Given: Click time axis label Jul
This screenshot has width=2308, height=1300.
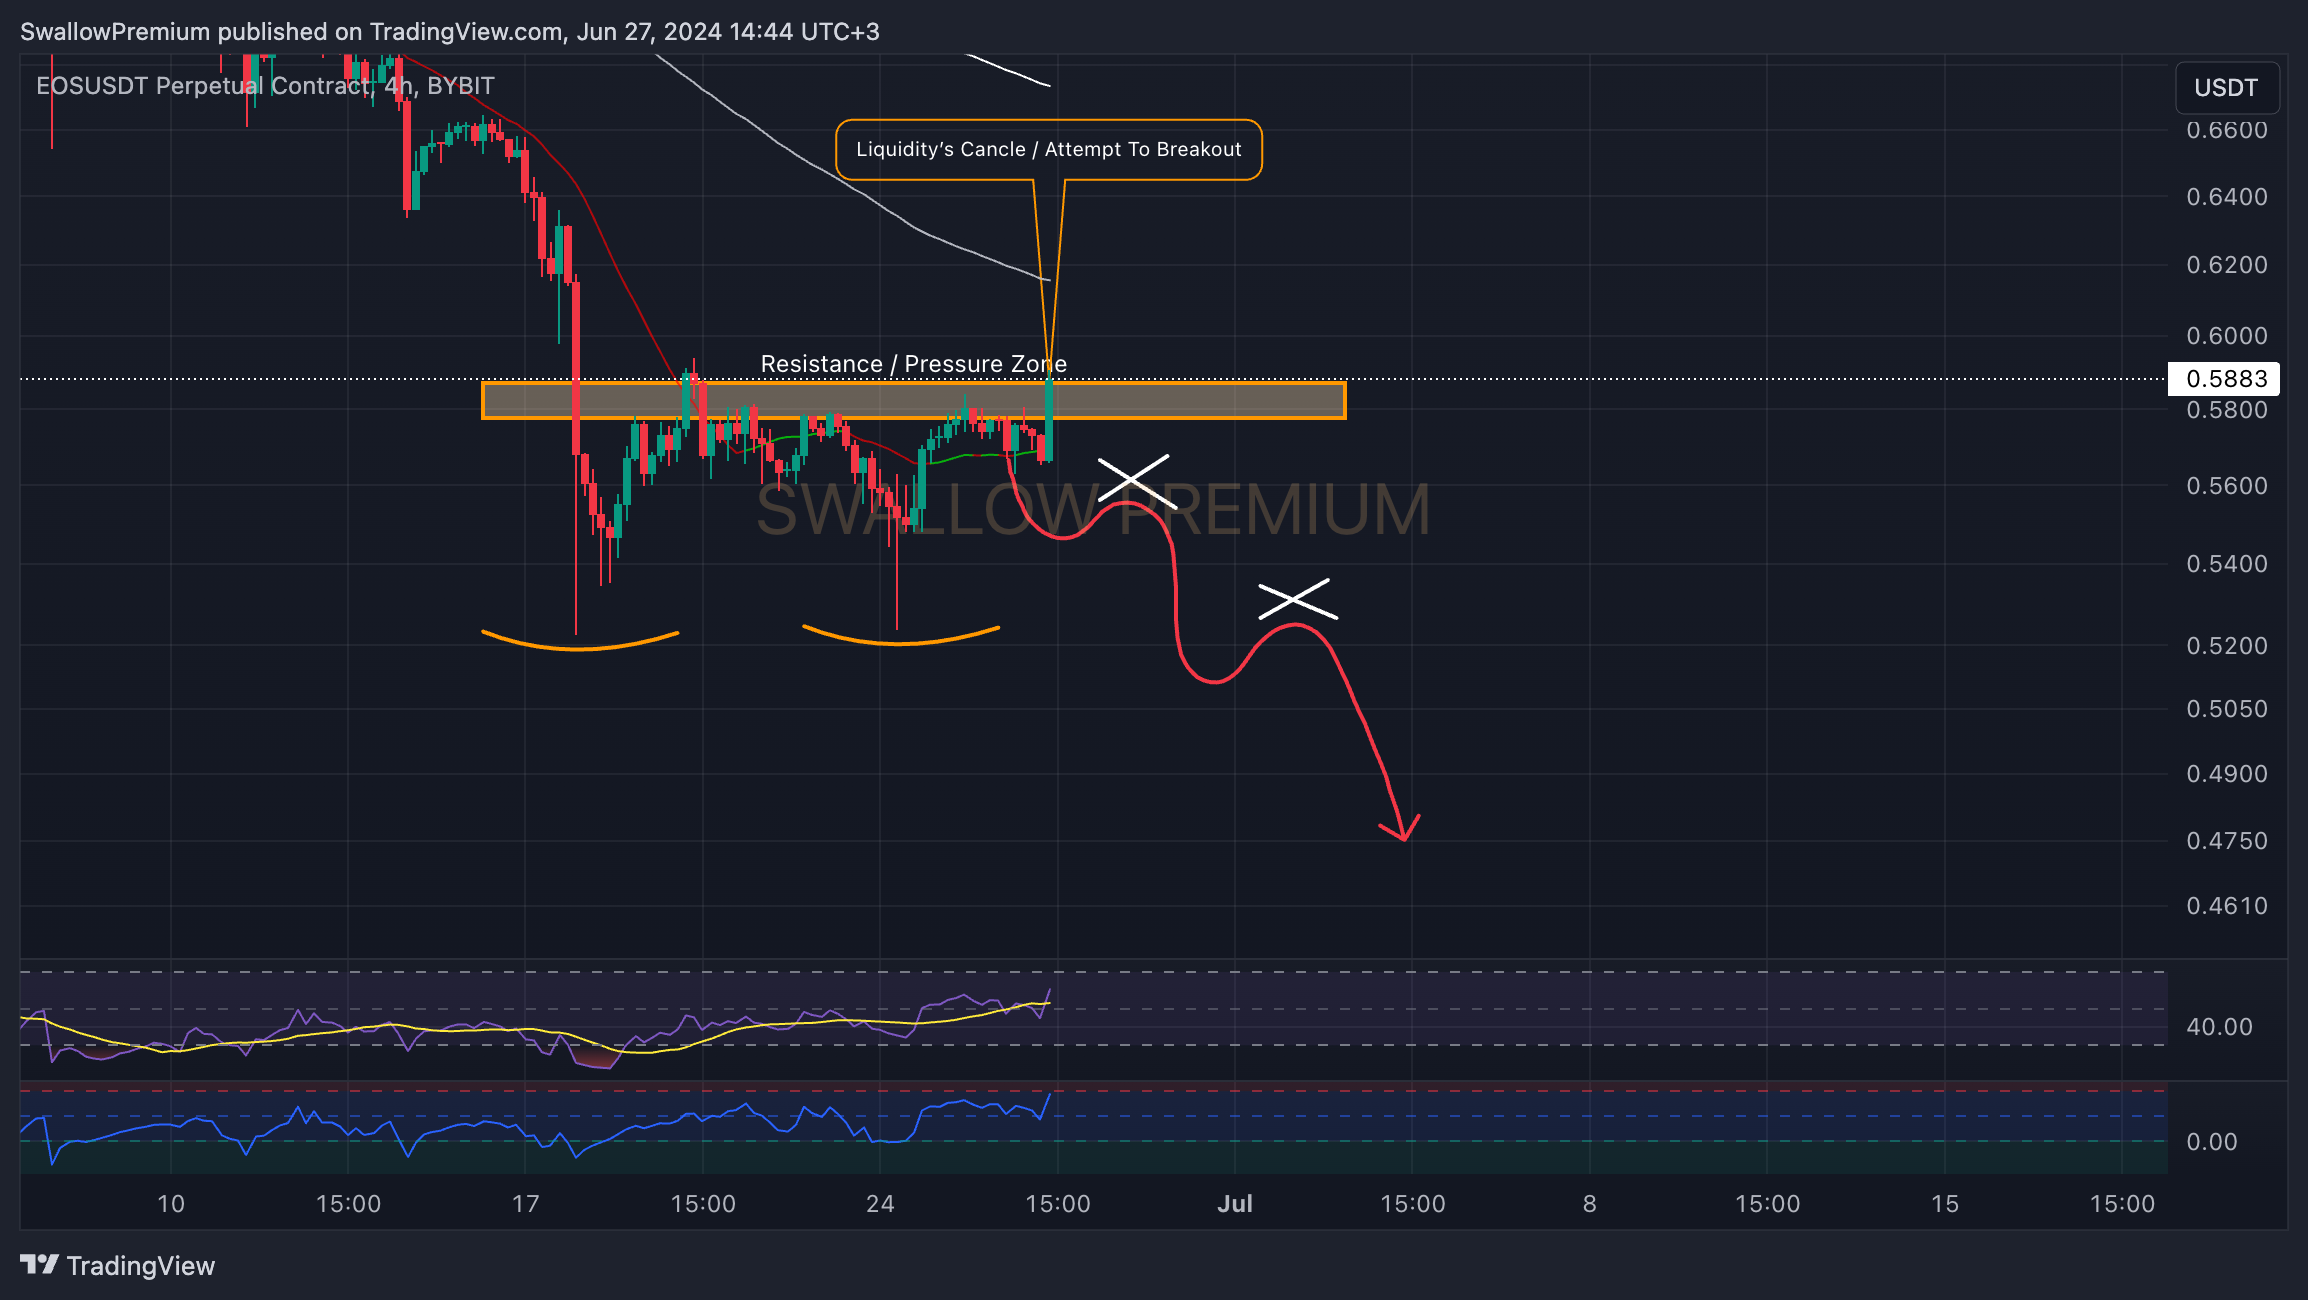Looking at the screenshot, I should [1235, 1204].
